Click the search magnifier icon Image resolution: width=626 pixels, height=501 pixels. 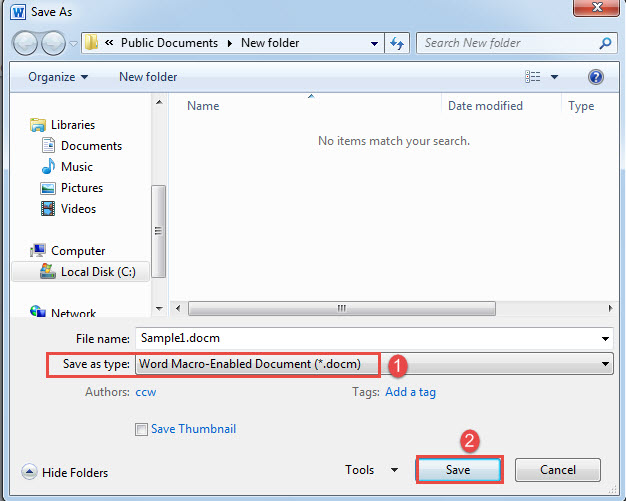(x=604, y=44)
